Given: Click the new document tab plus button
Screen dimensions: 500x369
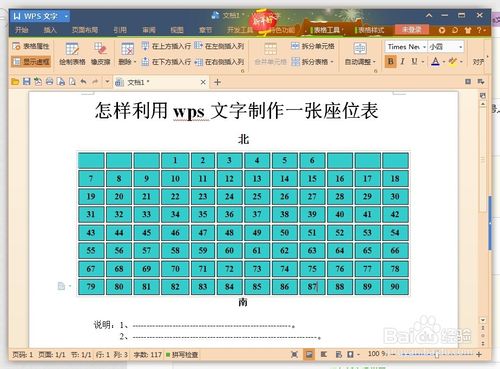Looking at the screenshot, I should (217, 82).
